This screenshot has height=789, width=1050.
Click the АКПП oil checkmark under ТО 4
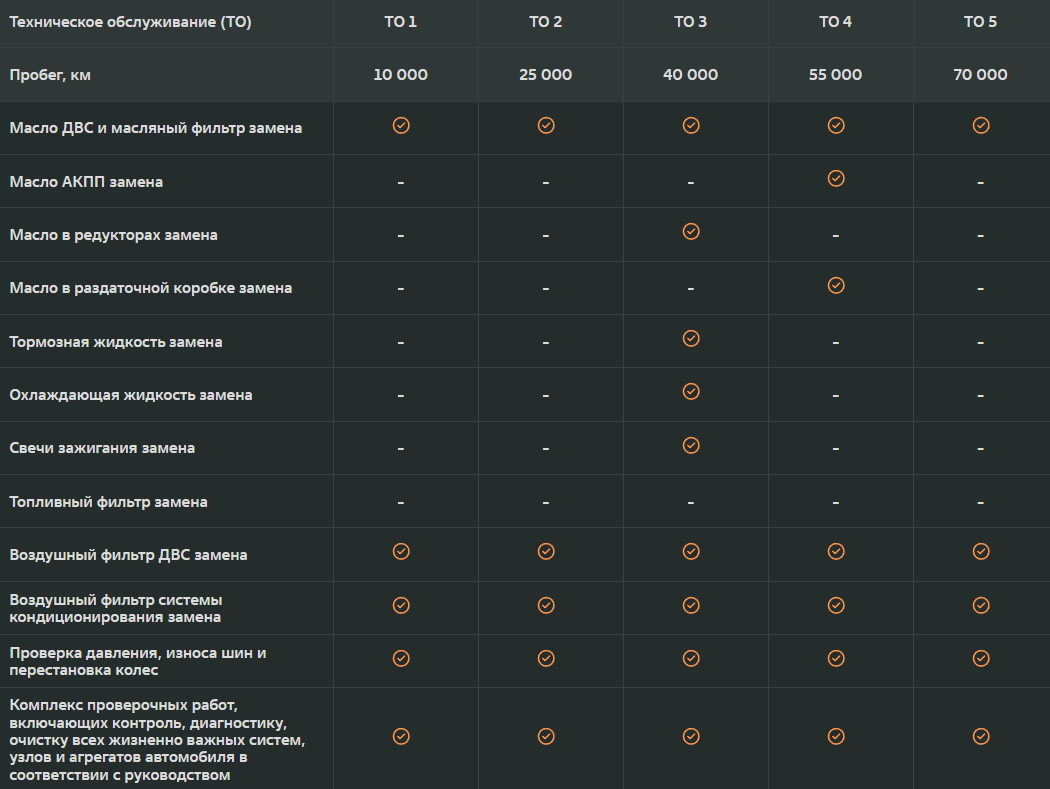pyautogui.click(x=836, y=178)
